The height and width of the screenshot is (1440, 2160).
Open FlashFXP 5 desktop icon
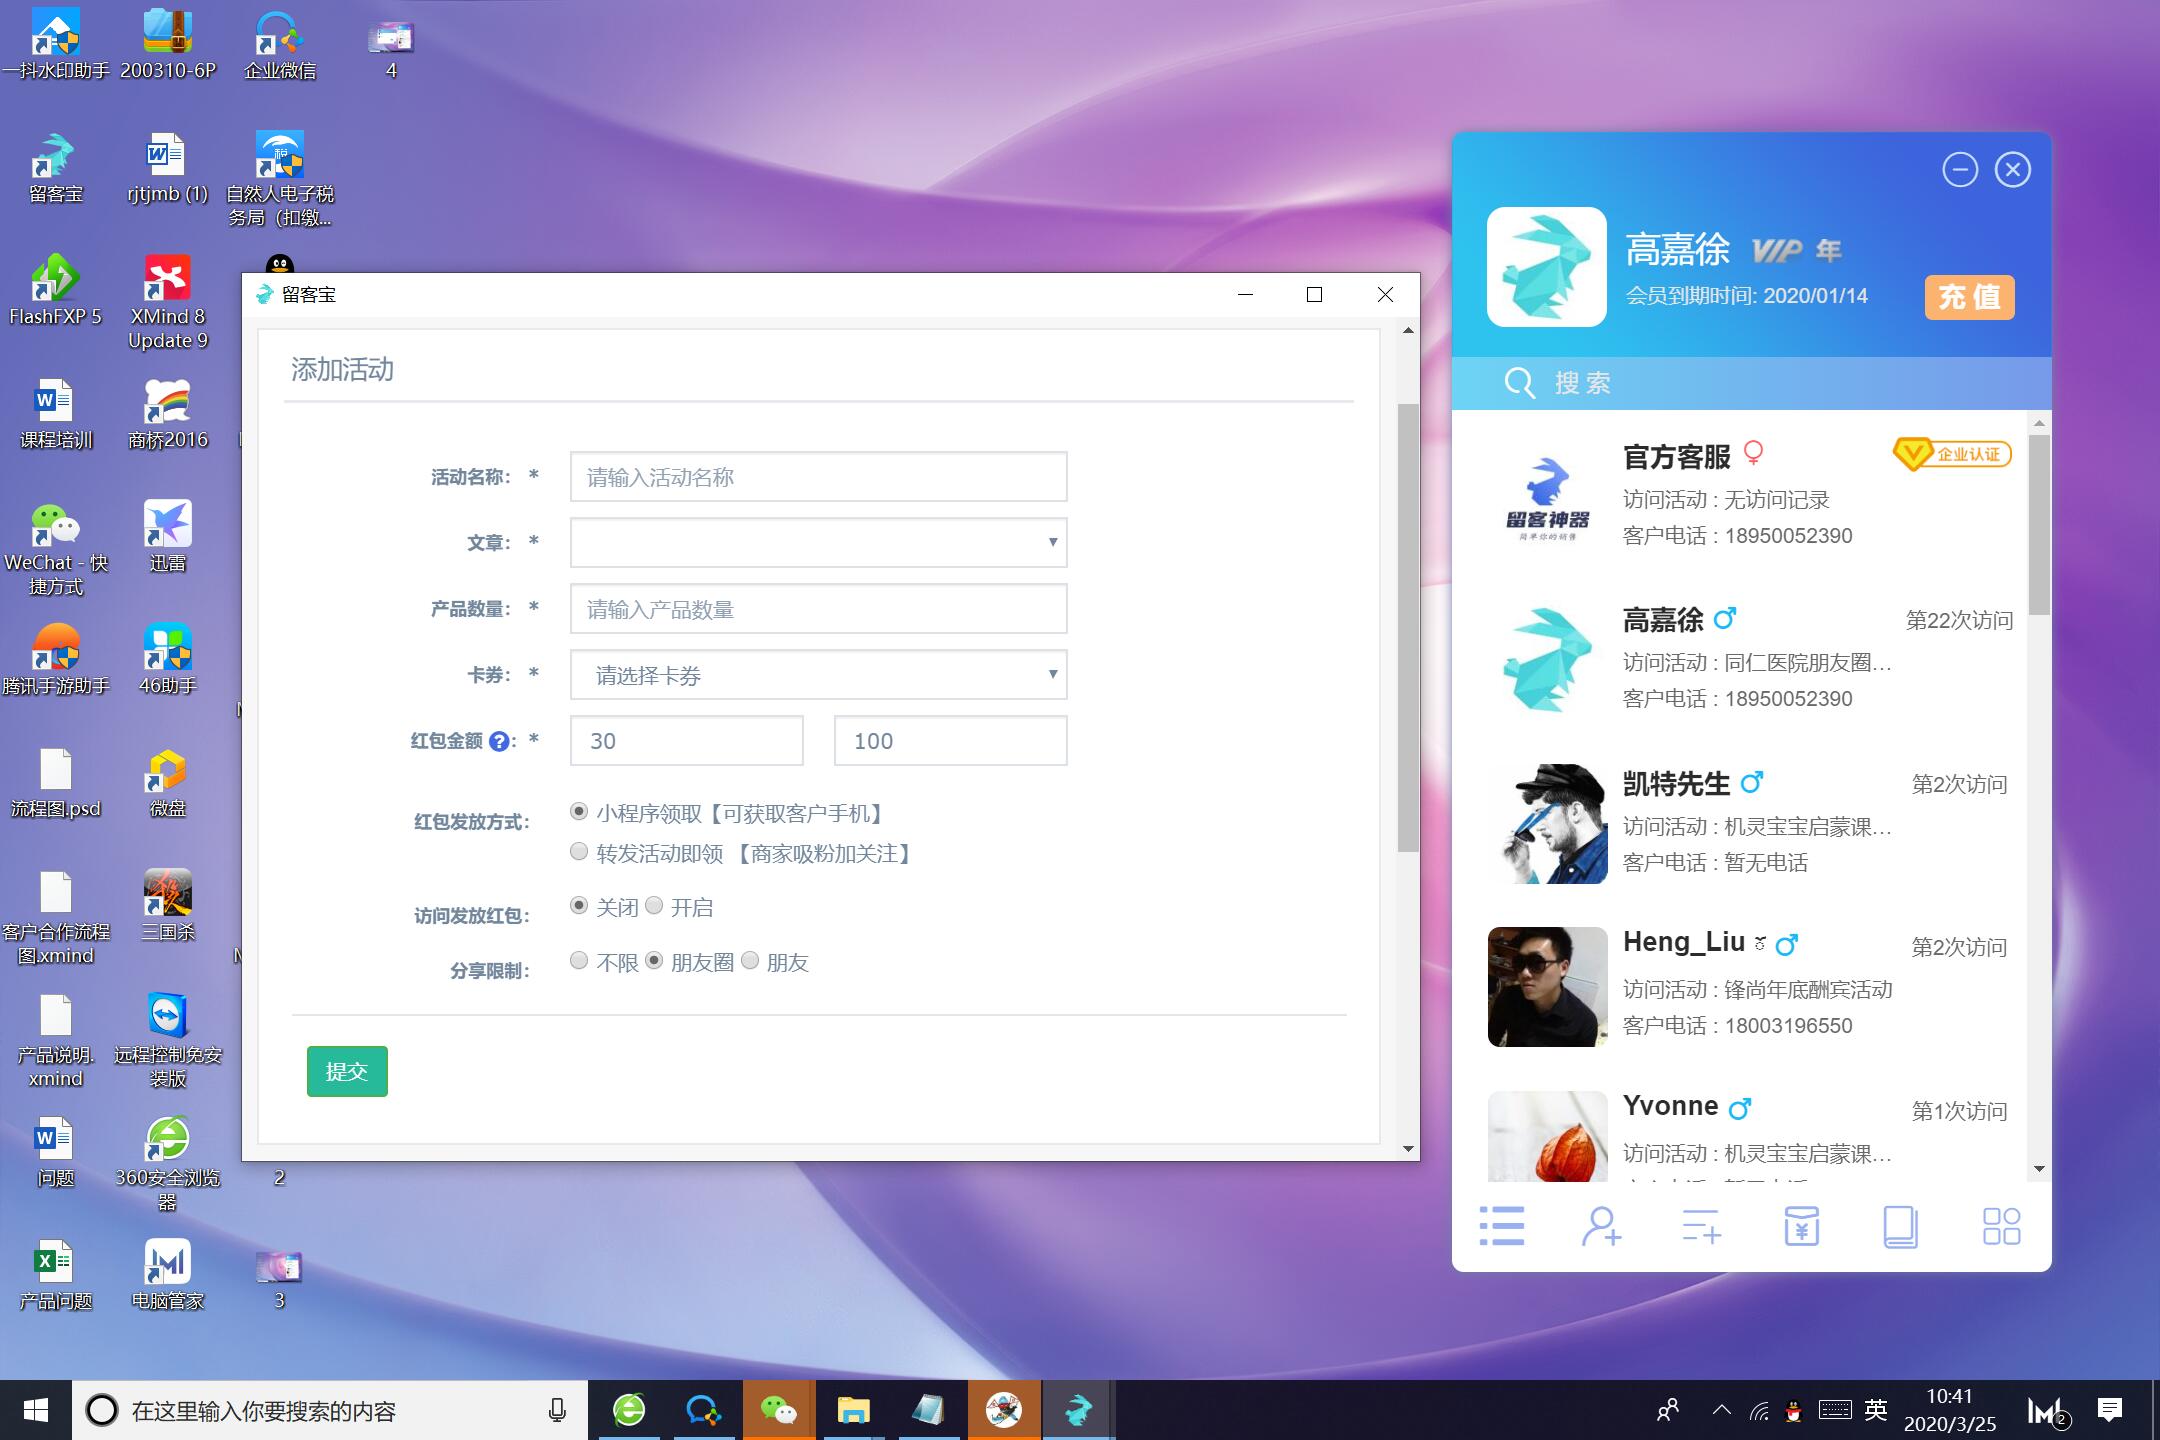click(56, 290)
